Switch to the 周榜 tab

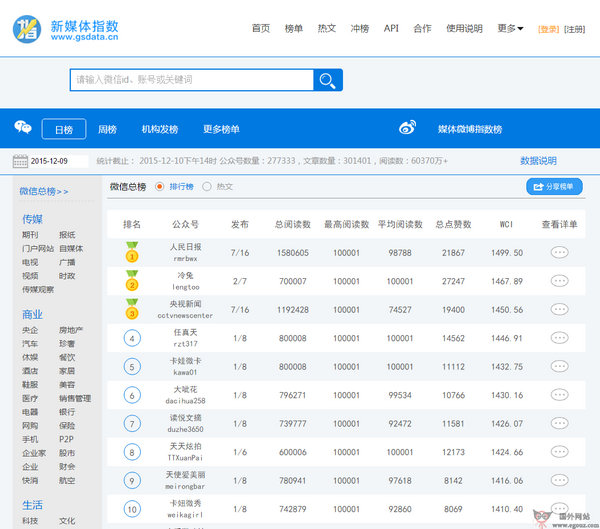click(x=108, y=129)
